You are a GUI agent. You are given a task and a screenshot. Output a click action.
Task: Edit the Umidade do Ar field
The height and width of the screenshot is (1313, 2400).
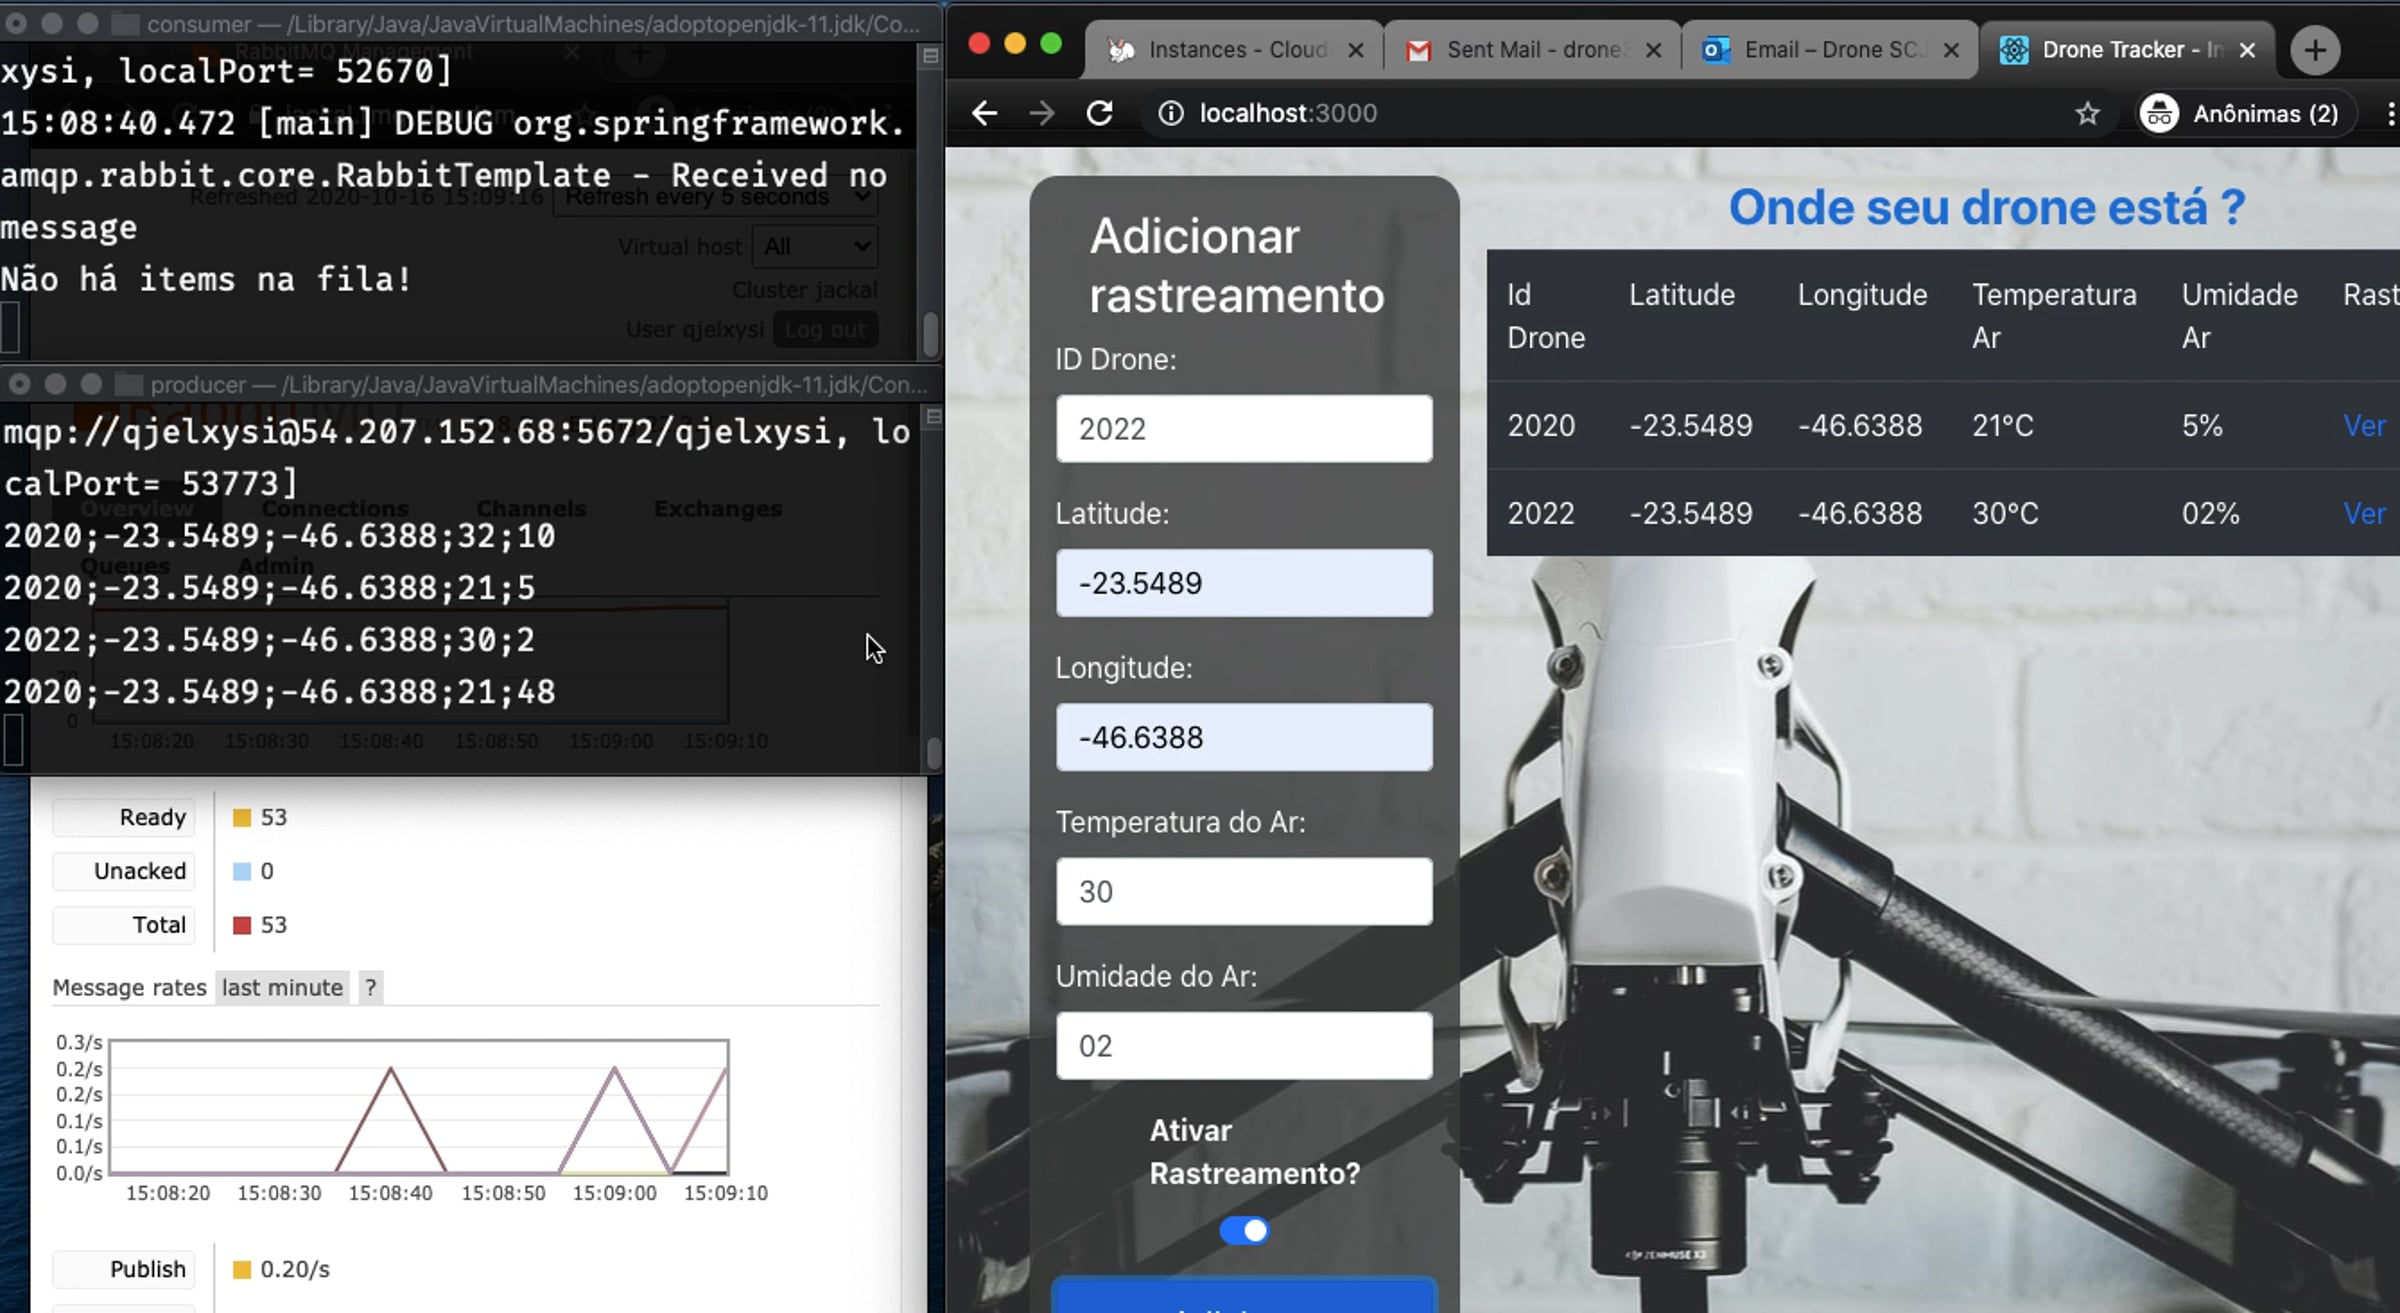point(1244,1046)
